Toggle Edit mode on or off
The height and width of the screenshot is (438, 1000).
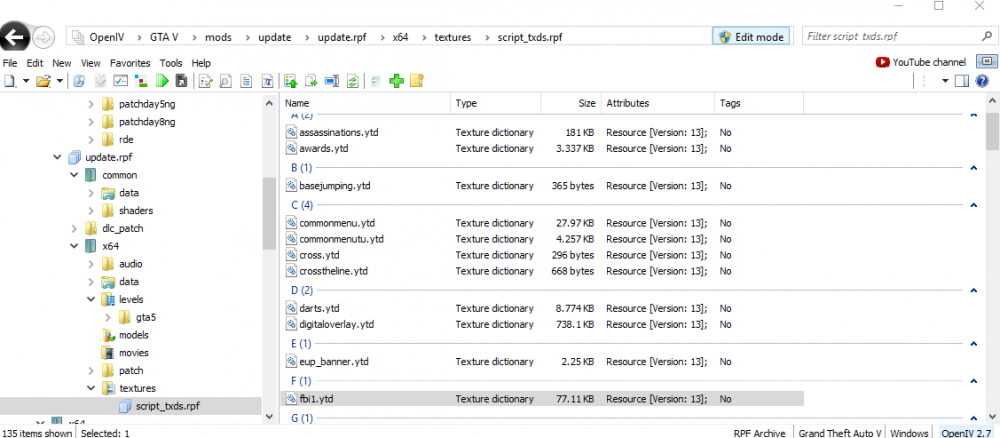tap(751, 37)
